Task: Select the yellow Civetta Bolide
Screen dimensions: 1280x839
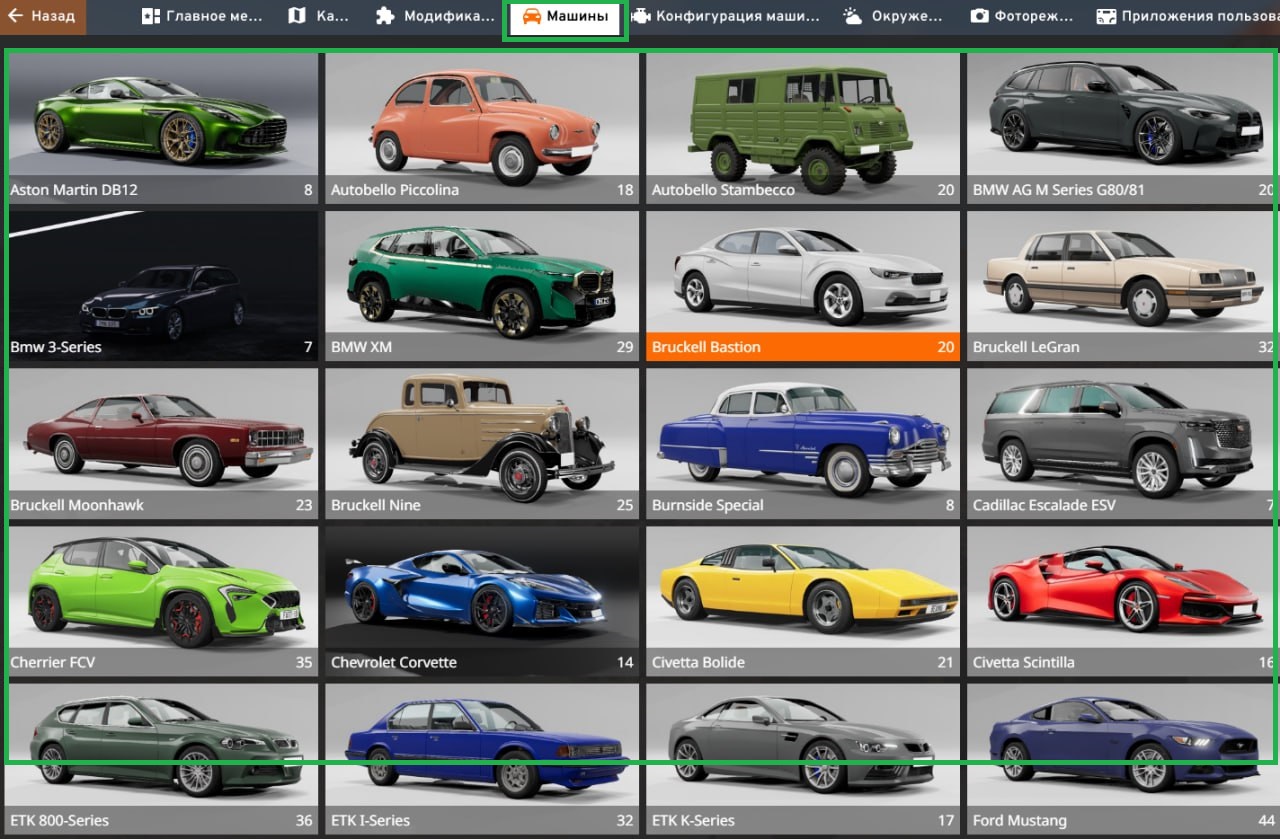Action: tap(803, 601)
